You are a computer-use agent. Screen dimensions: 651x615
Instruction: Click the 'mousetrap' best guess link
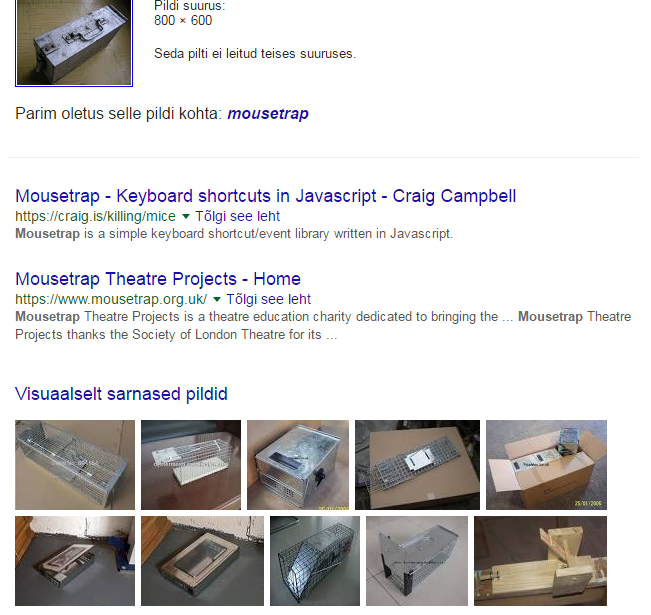coord(268,113)
